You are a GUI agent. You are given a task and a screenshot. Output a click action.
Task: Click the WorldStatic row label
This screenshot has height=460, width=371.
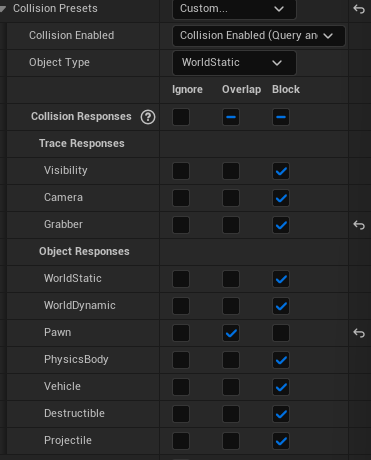(x=73, y=278)
